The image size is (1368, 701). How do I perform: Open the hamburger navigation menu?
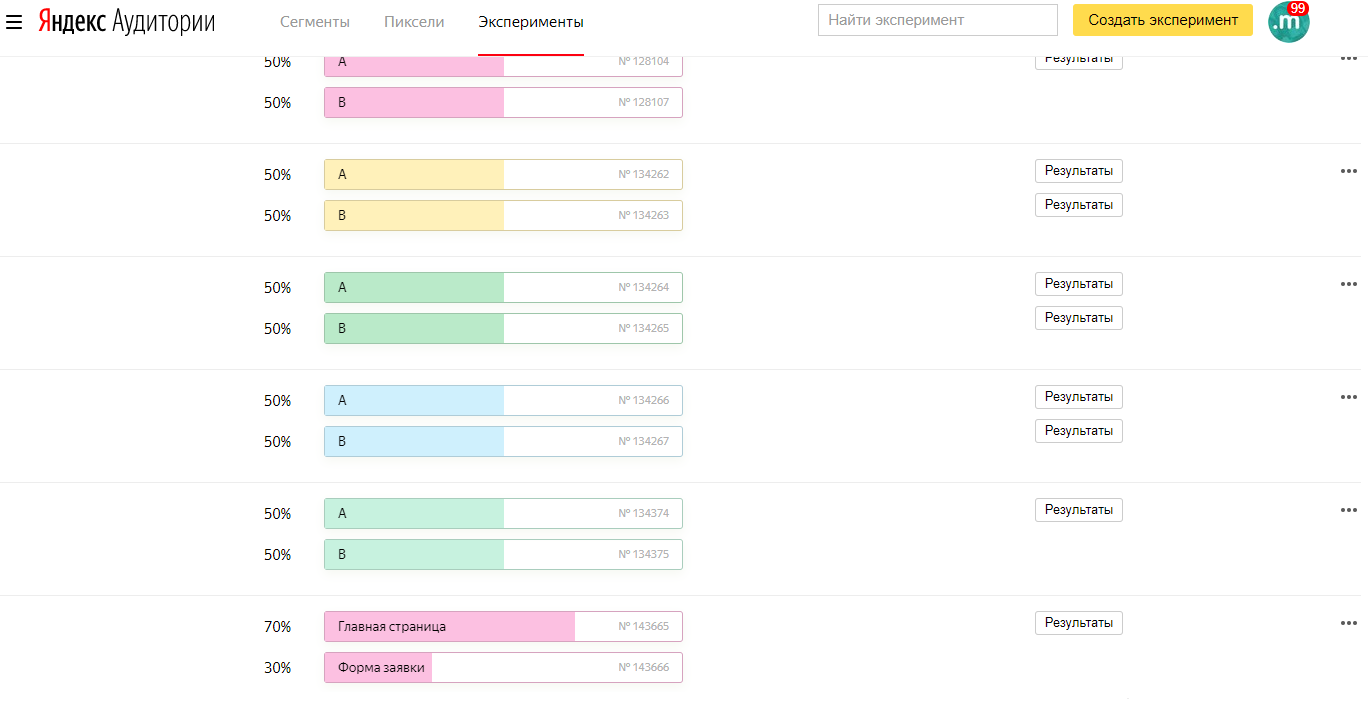click(x=14, y=21)
